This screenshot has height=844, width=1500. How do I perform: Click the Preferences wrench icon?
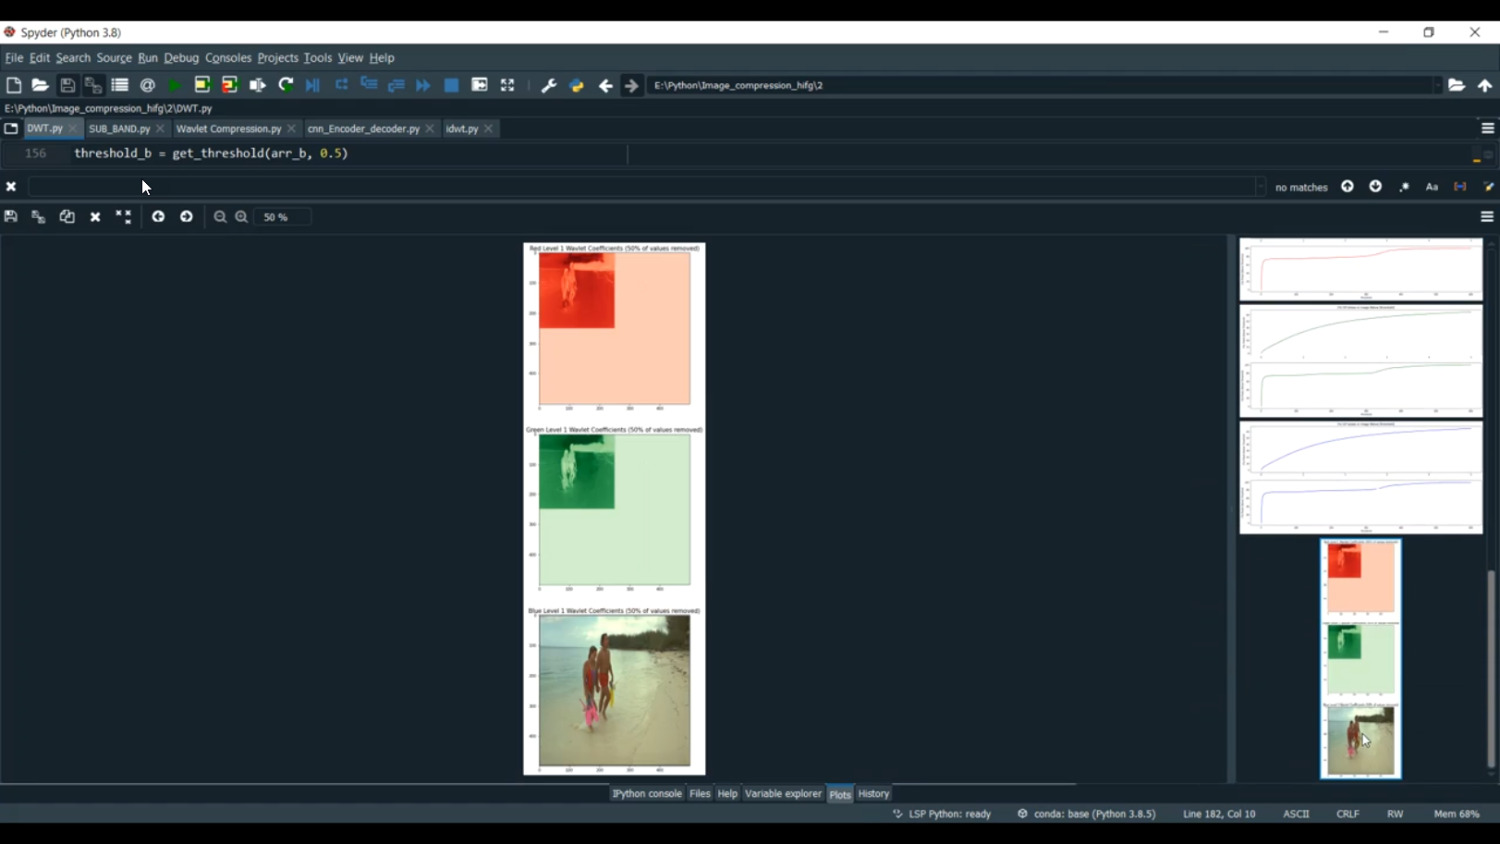tap(548, 86)
